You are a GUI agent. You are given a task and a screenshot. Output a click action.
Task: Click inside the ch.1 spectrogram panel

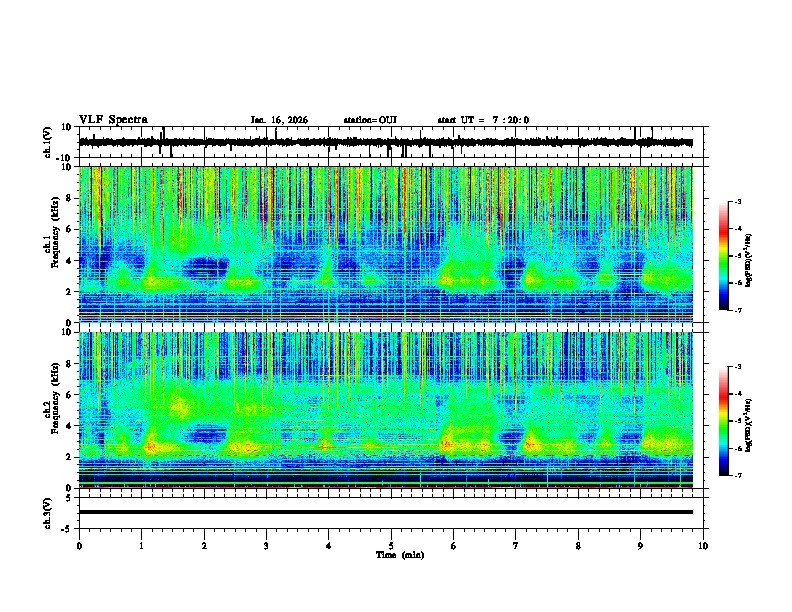[386, 244]
